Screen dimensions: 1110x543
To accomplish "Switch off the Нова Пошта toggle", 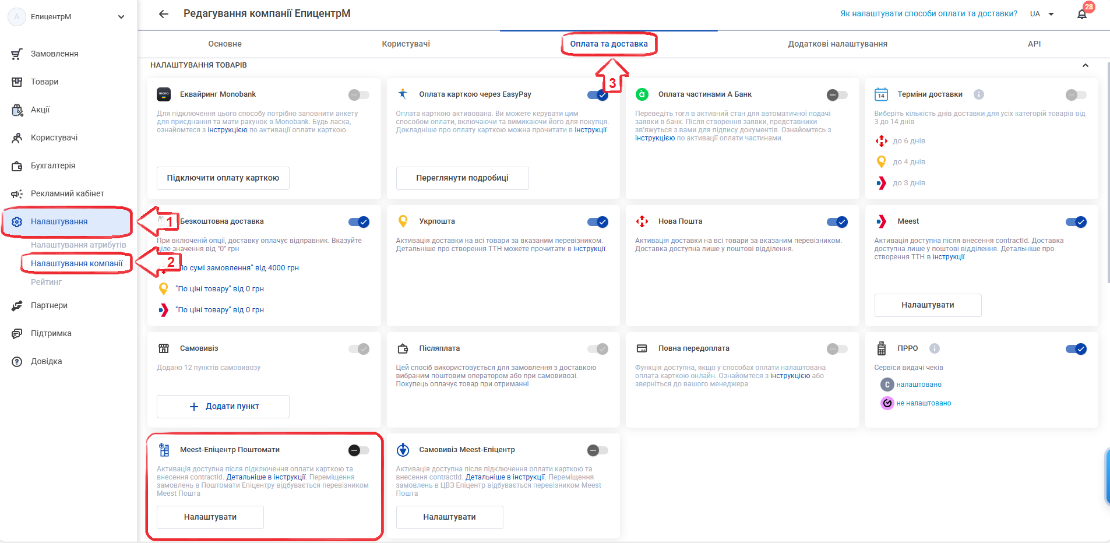I will click(x=837, y=222).
